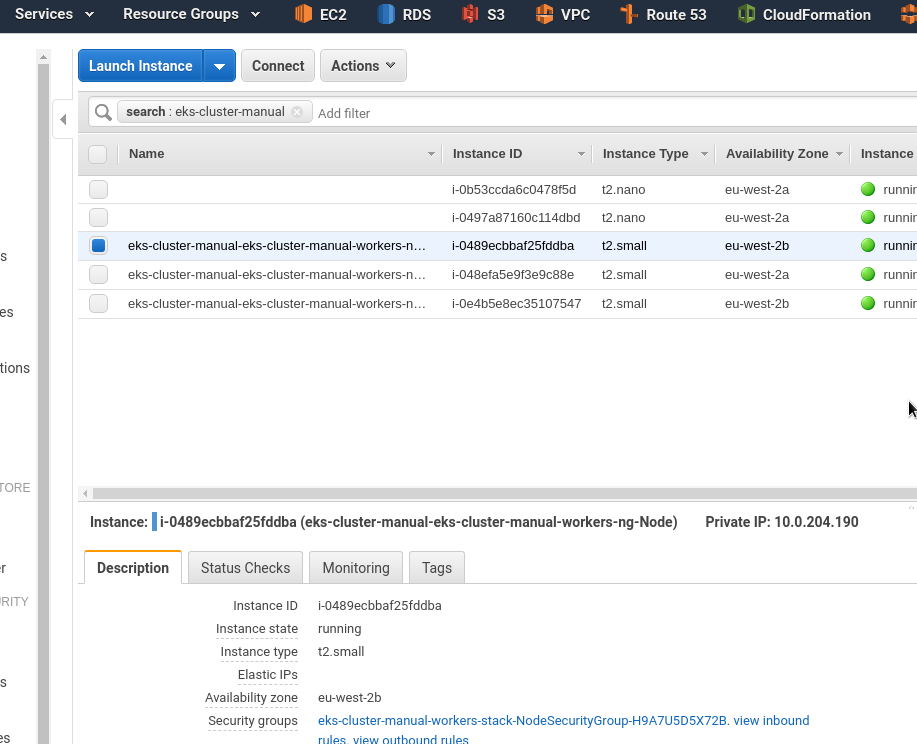Viewport: 917px width, 744px height.
Task: Open the Actions dropdown menu
Action: tap(363, 66)
